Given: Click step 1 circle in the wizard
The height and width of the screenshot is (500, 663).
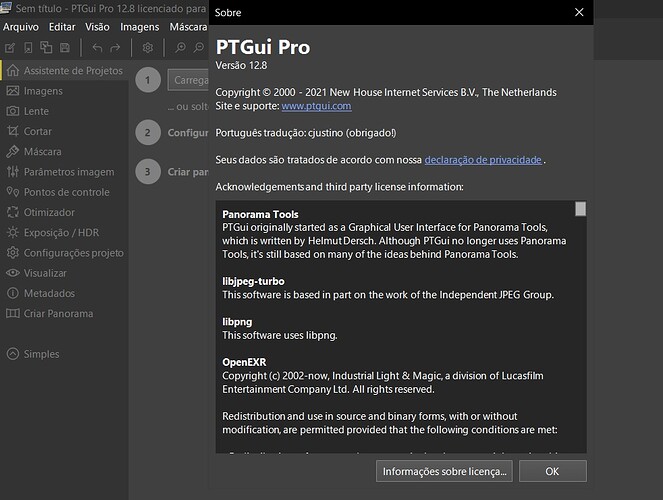Looking at the screenshot, I should click(x=148, y=80).
